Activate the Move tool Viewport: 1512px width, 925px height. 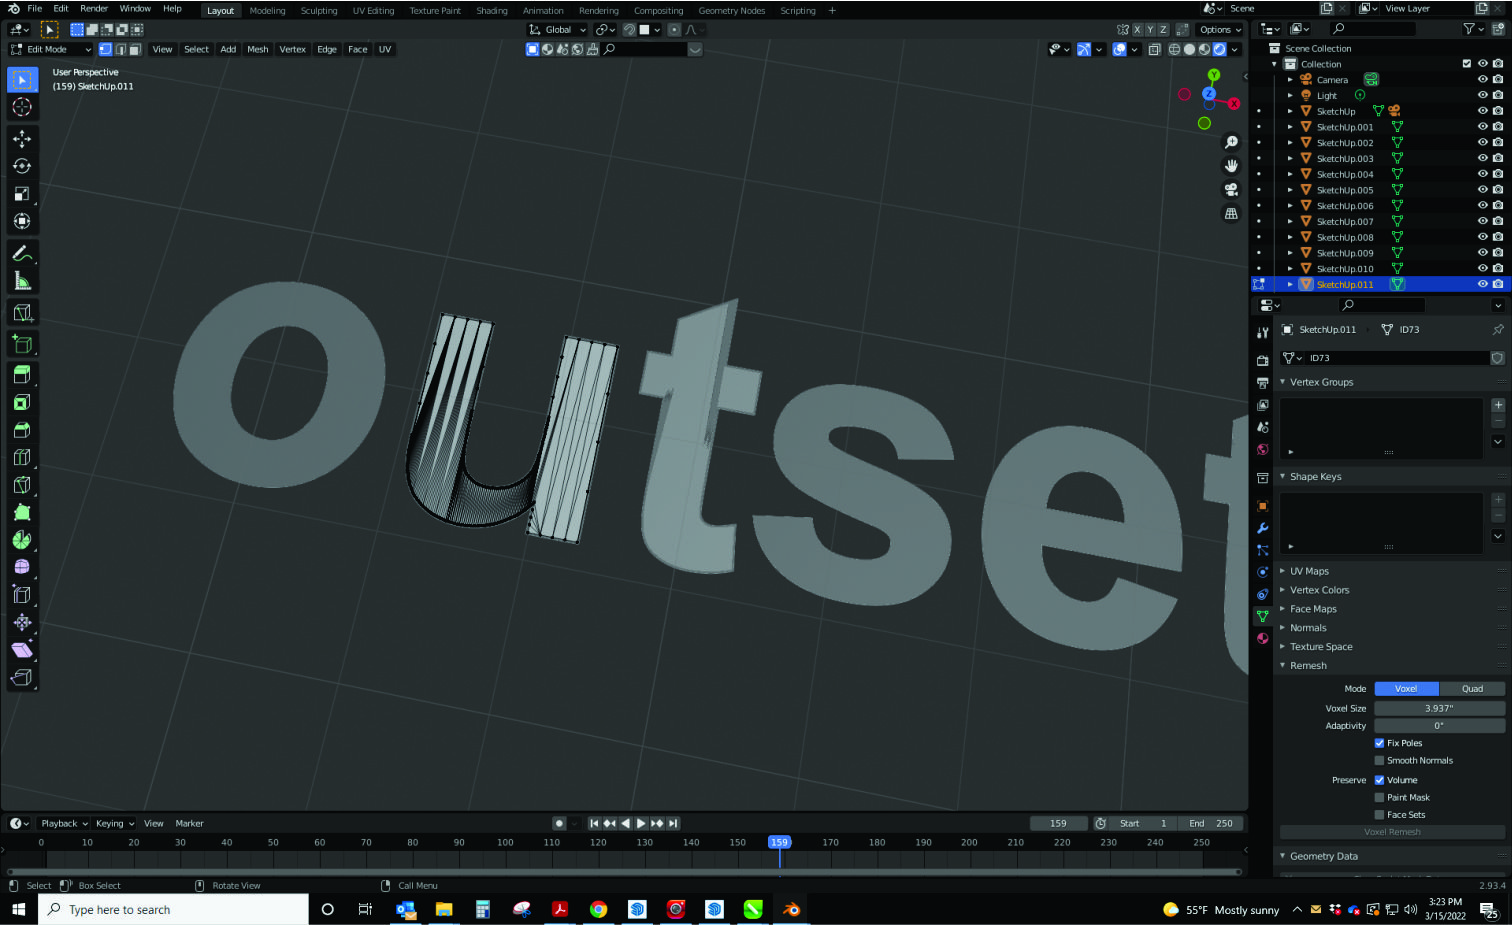point(22,139)
